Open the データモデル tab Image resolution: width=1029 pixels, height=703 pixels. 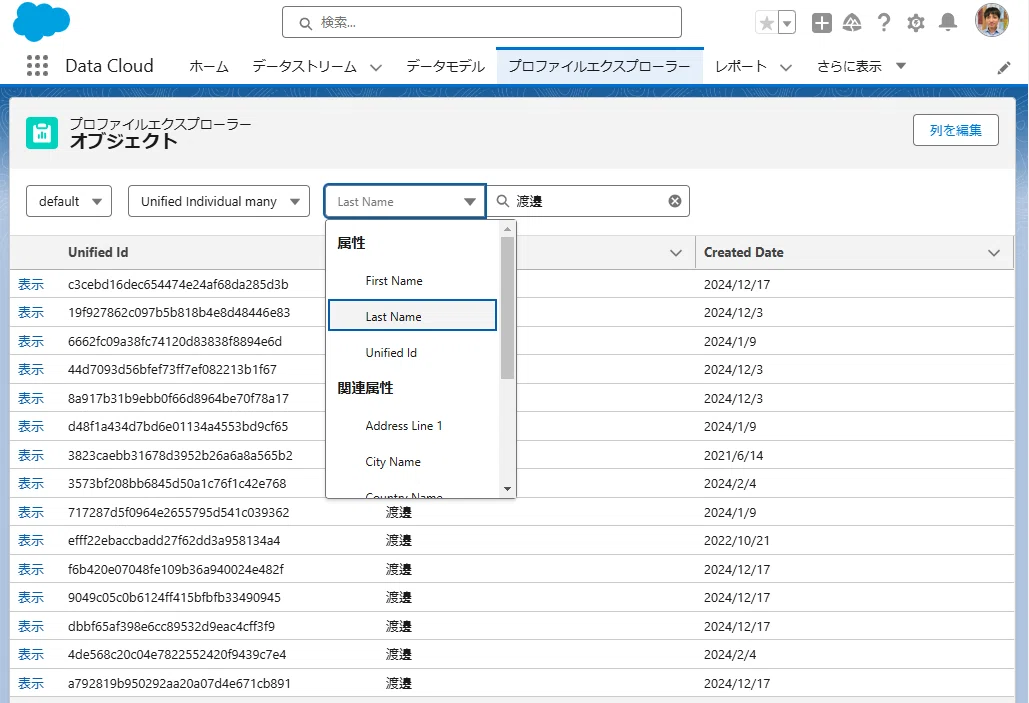[x=445, y=66]
